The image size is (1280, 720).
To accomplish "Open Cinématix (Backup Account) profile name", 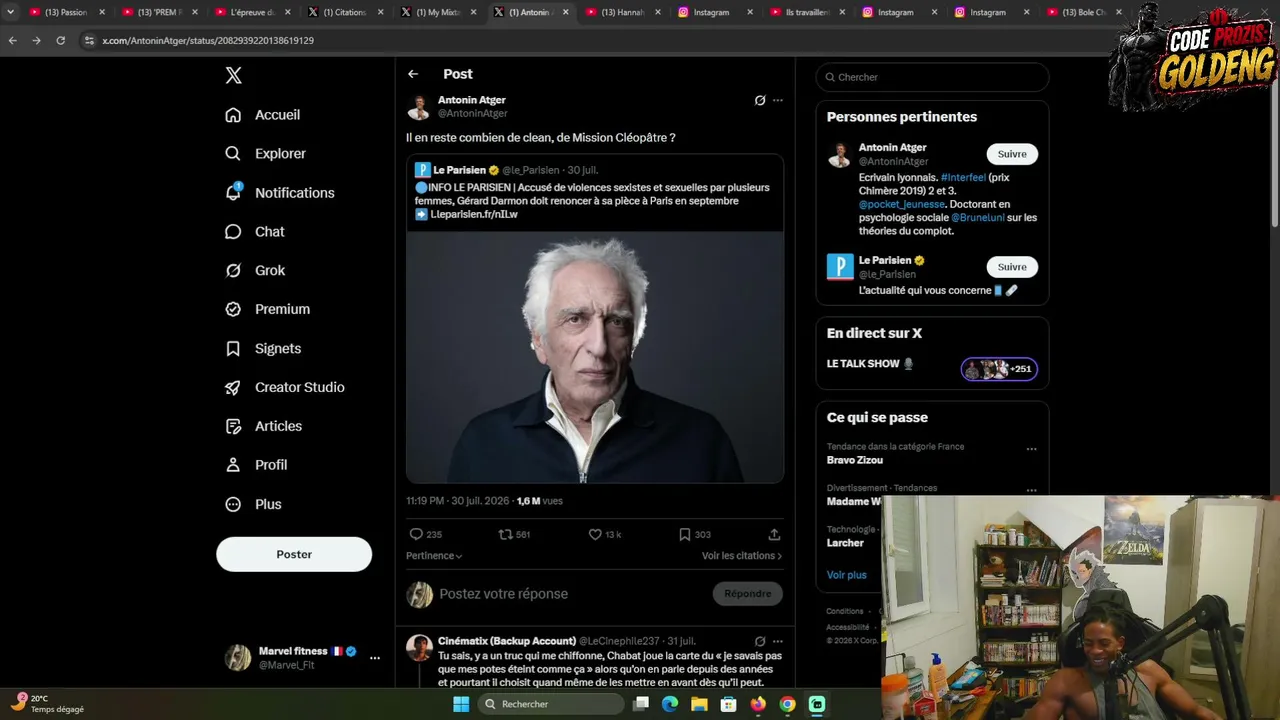I will click(x=506, y=641).
